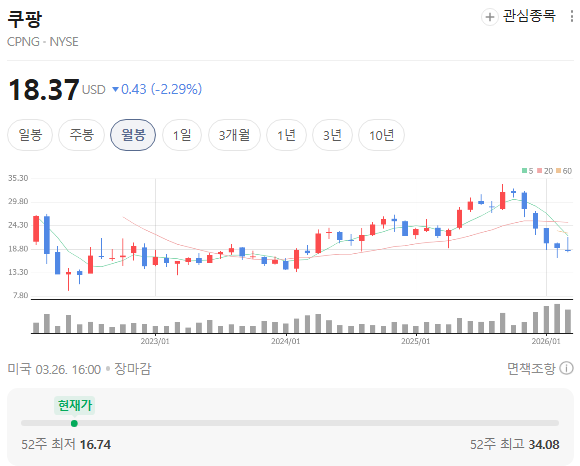Switch chart to 10년 range
The image size is (580, 466).
click(x=381, y=135)
